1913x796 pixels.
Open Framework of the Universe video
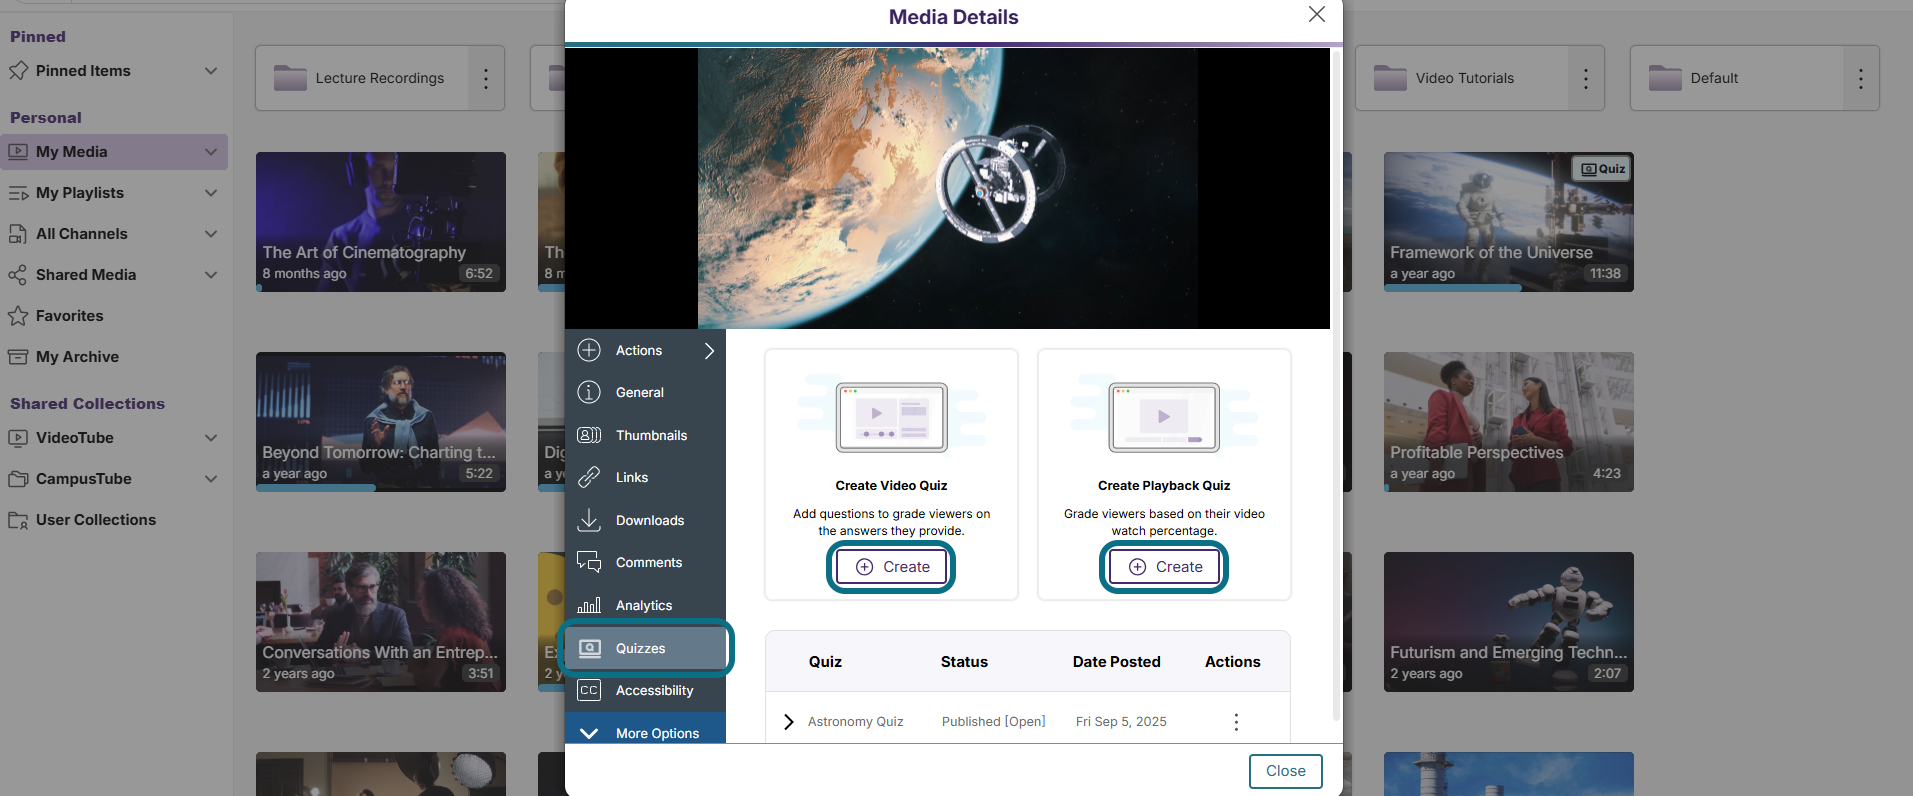1509,222
